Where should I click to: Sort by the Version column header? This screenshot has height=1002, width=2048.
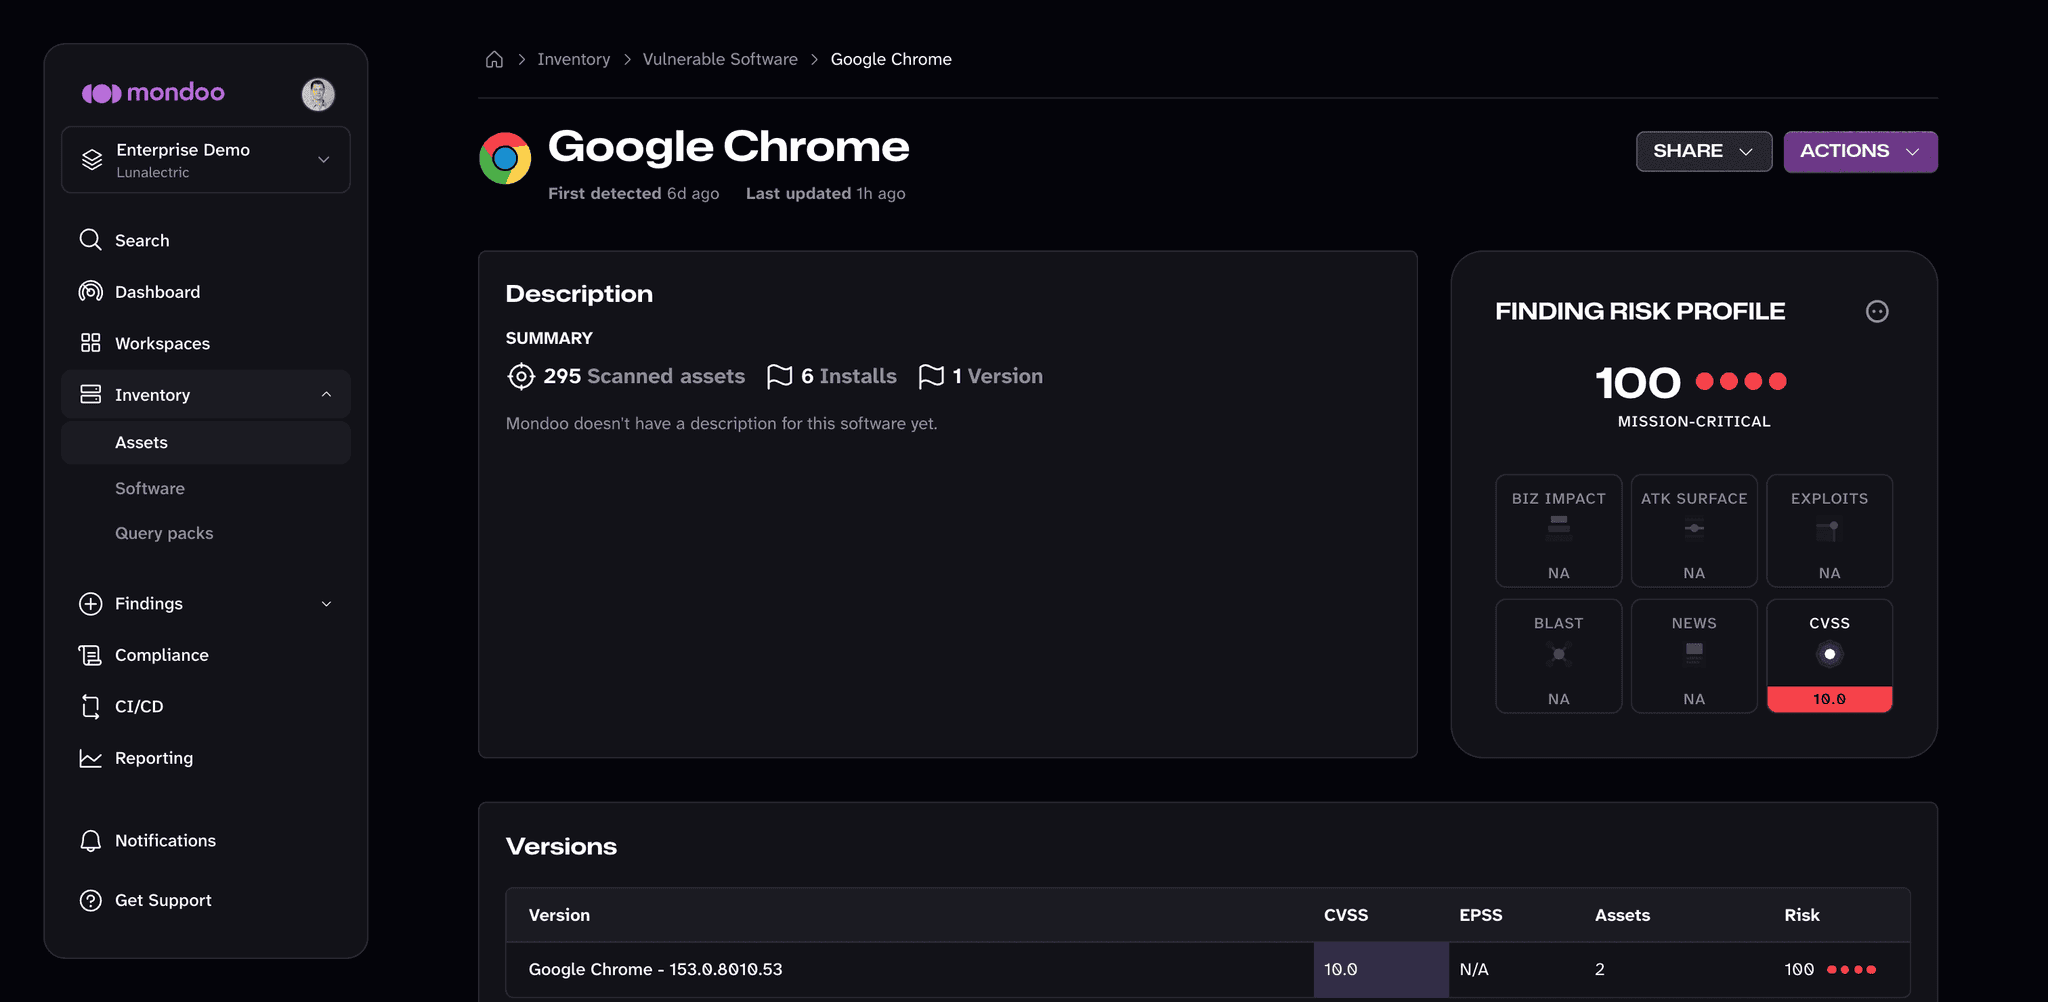click(559, 915)
